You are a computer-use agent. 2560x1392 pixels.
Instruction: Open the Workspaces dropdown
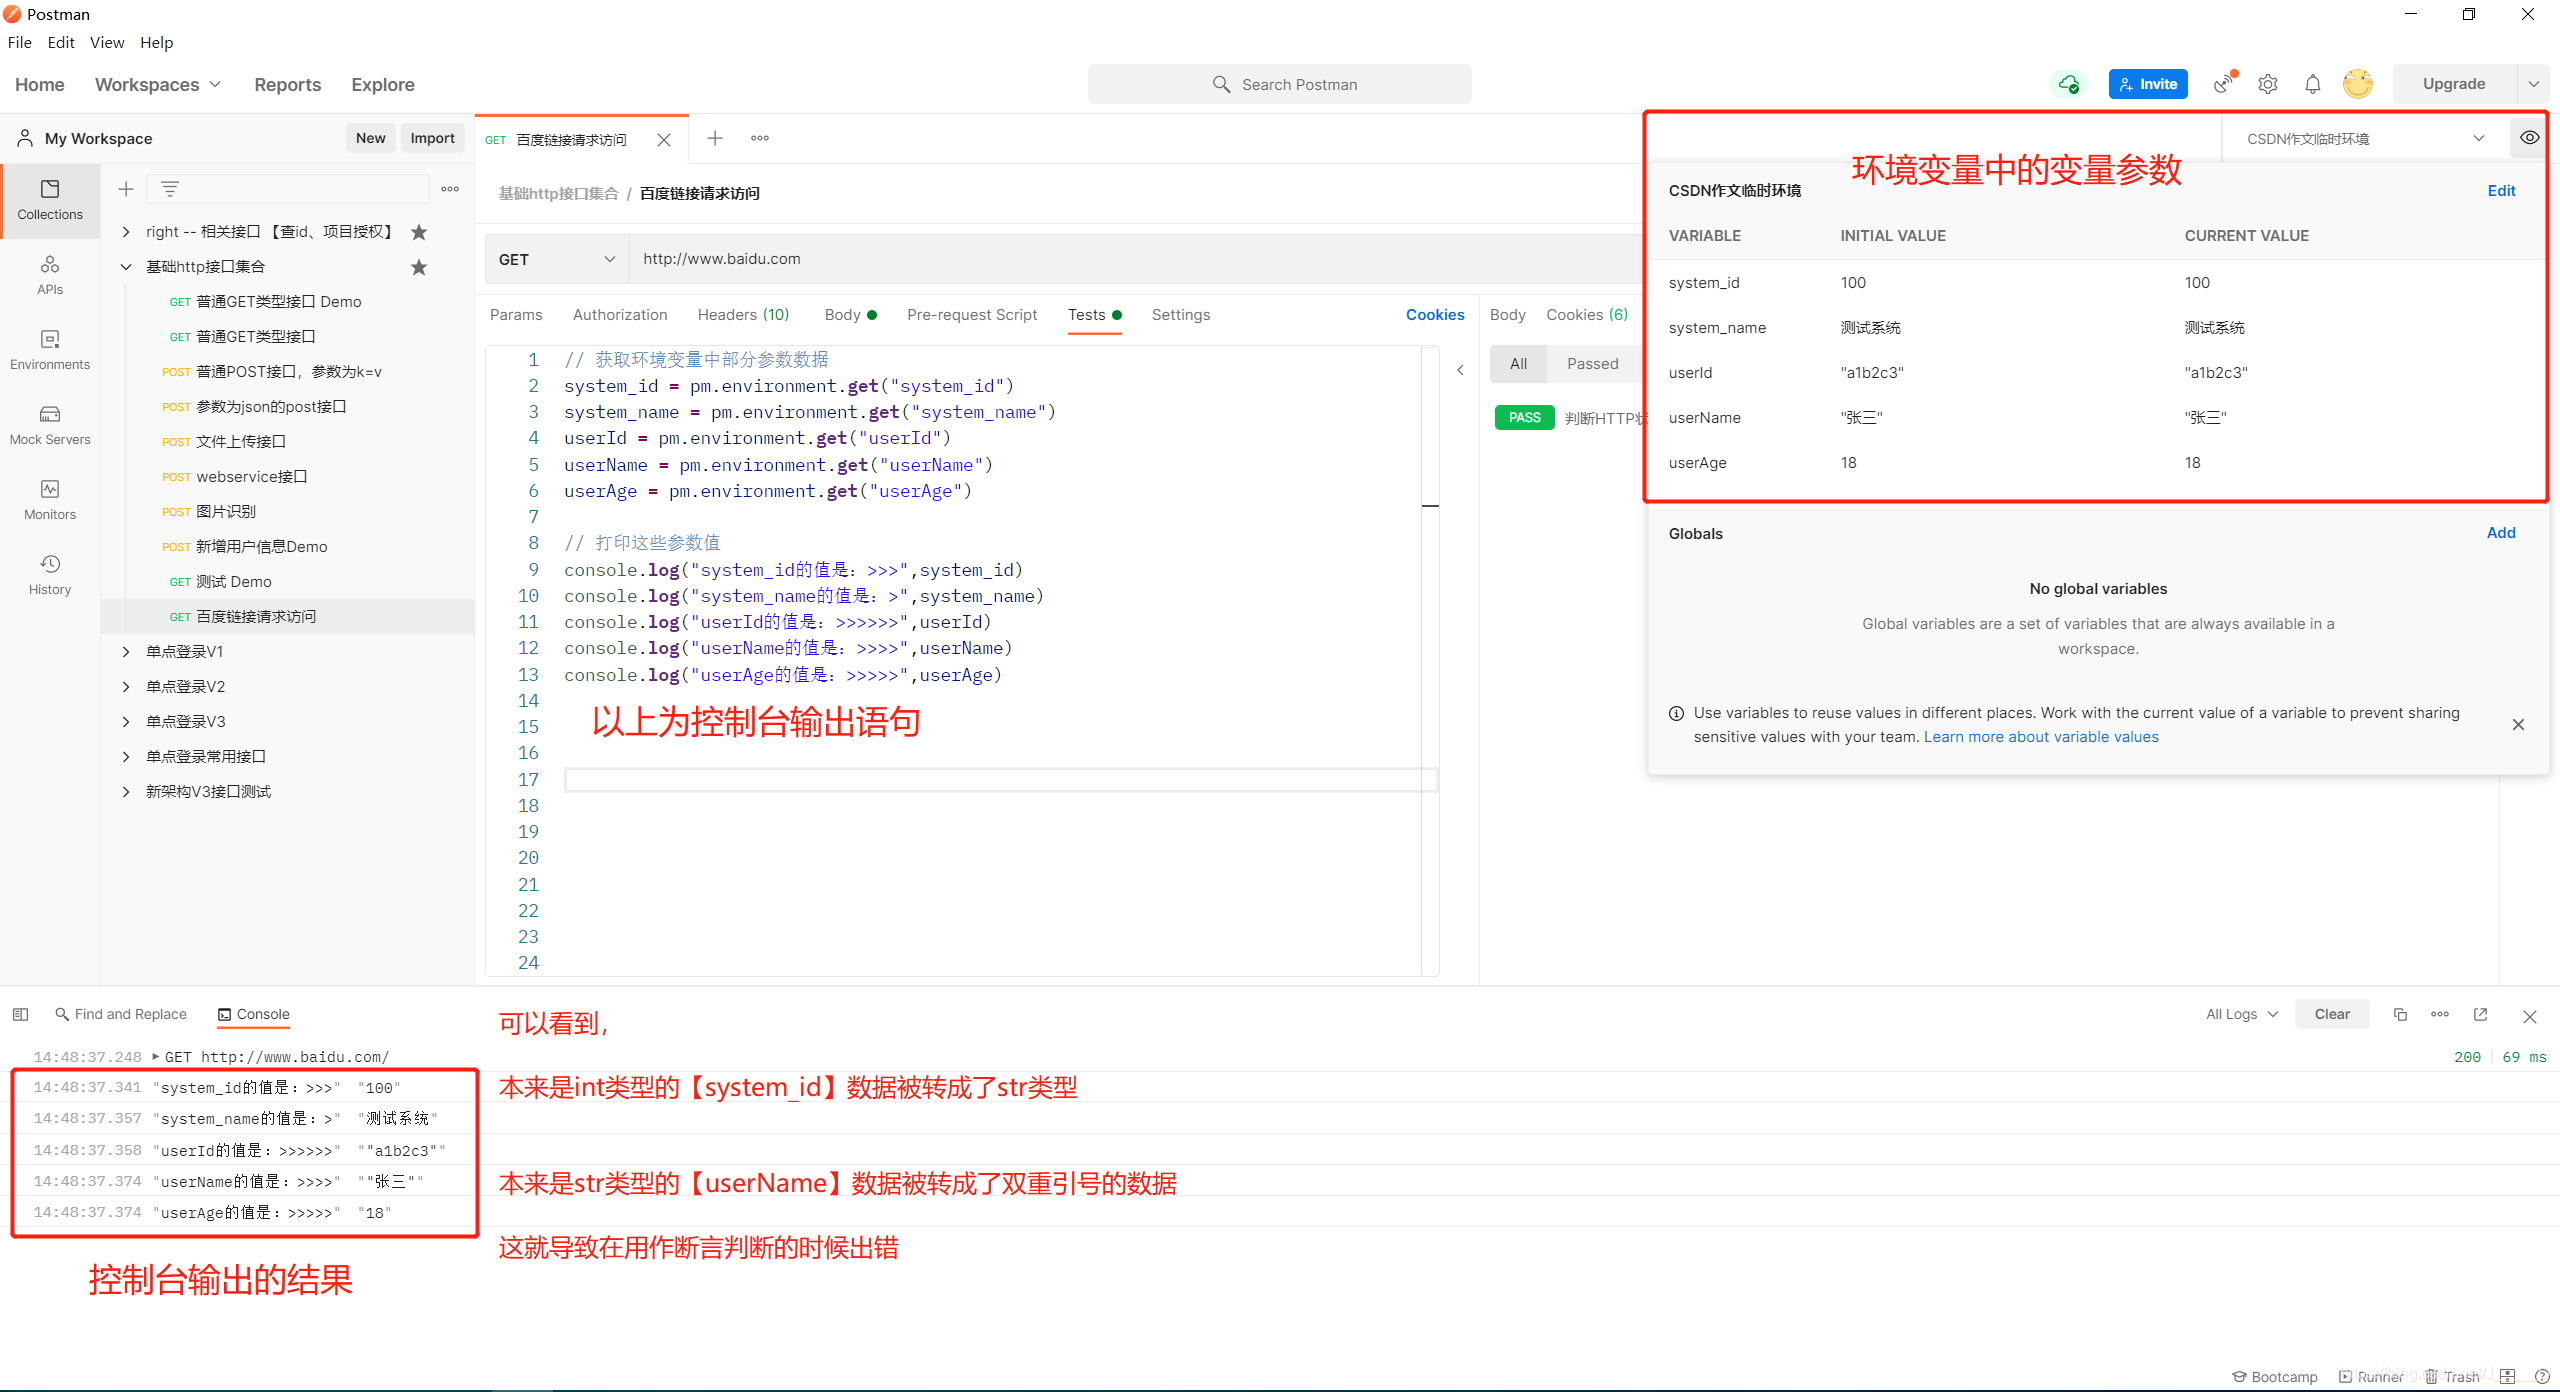point(158,85)
